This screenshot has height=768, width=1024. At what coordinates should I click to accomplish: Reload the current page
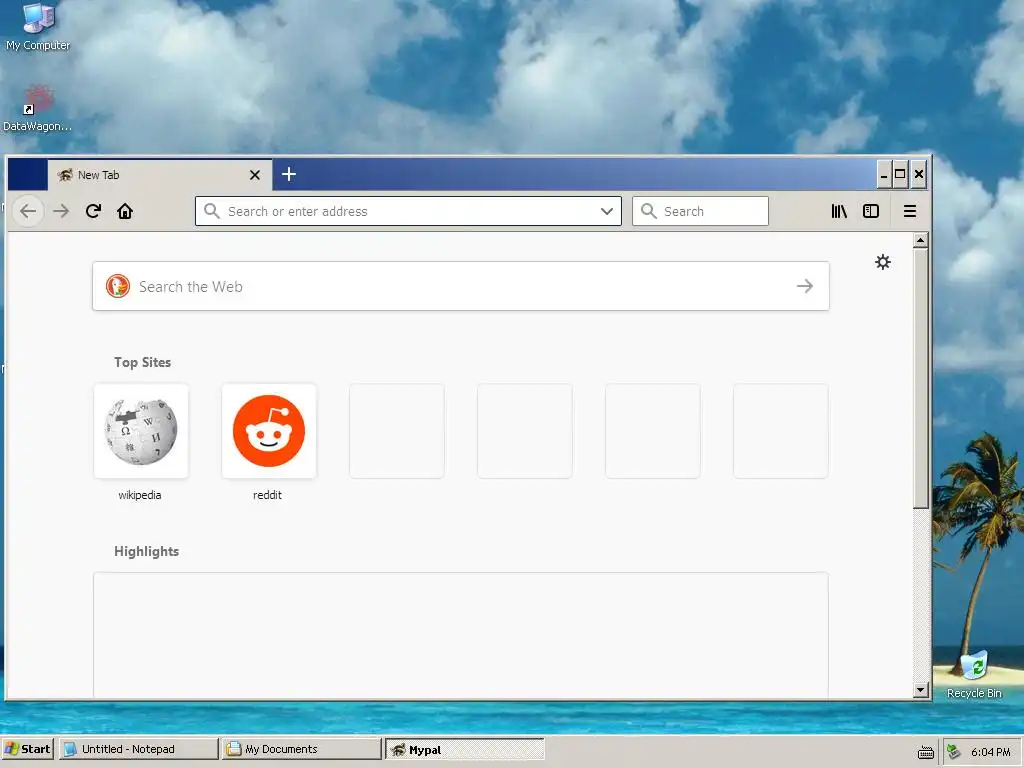[93, 211]
